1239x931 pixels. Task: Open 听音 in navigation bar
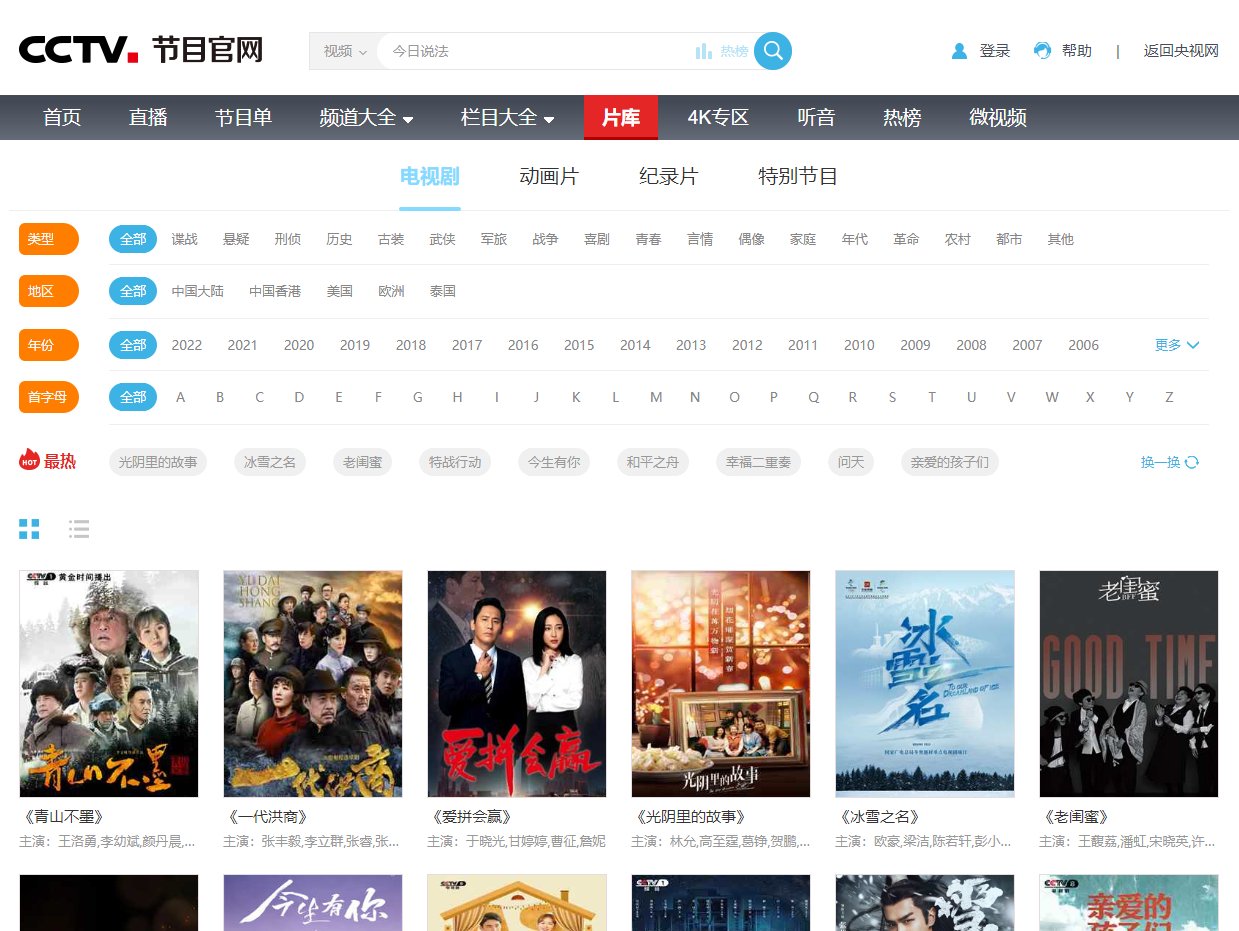click(816, 118)
